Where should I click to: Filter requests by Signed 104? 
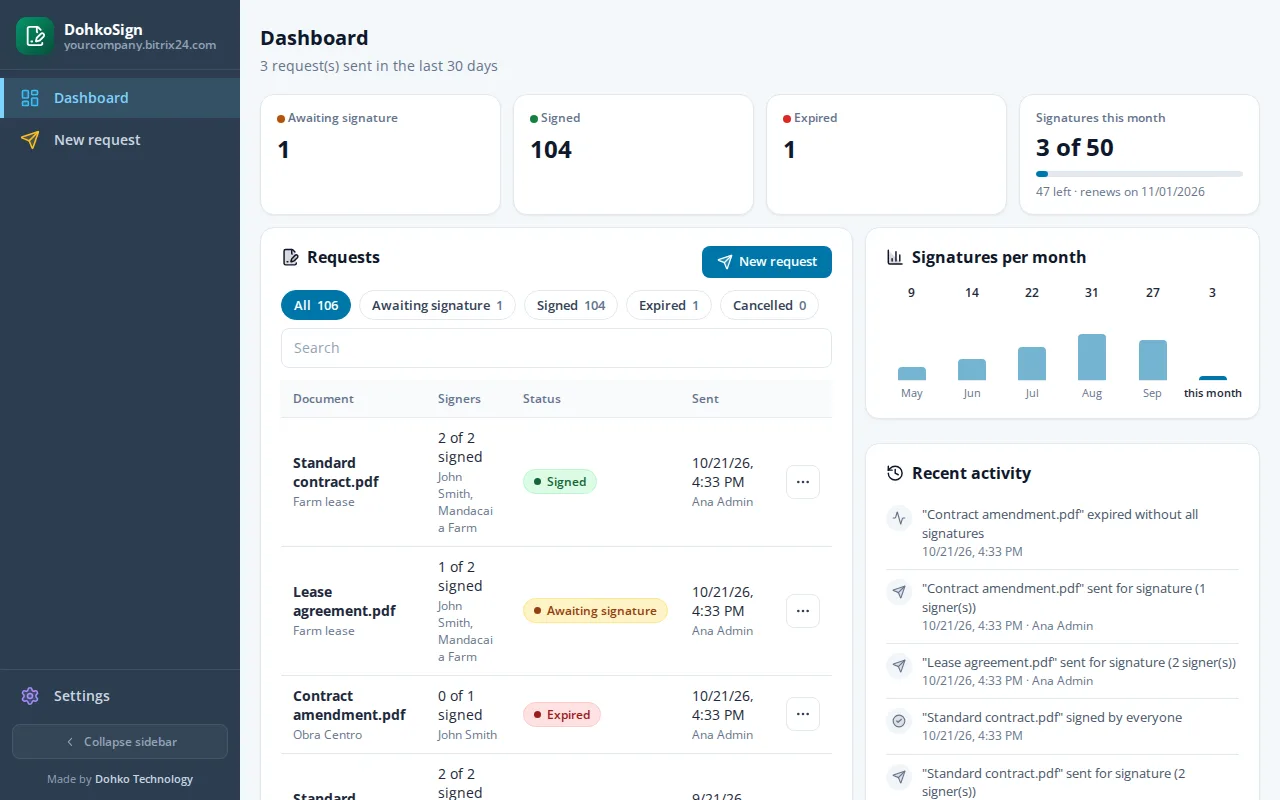571,305
